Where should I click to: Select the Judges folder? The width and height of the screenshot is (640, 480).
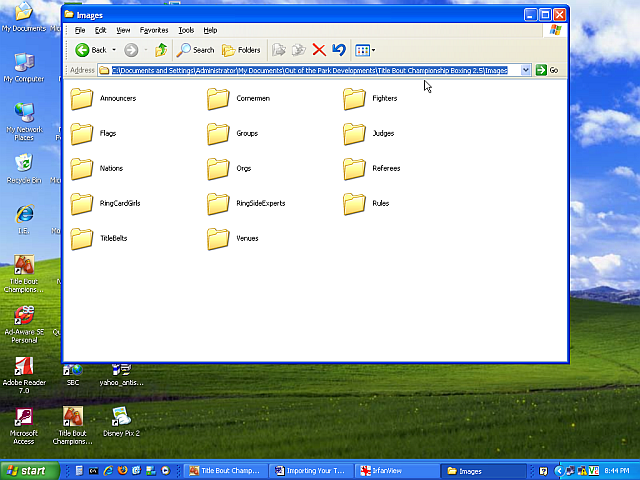click(x=369, y=133)
